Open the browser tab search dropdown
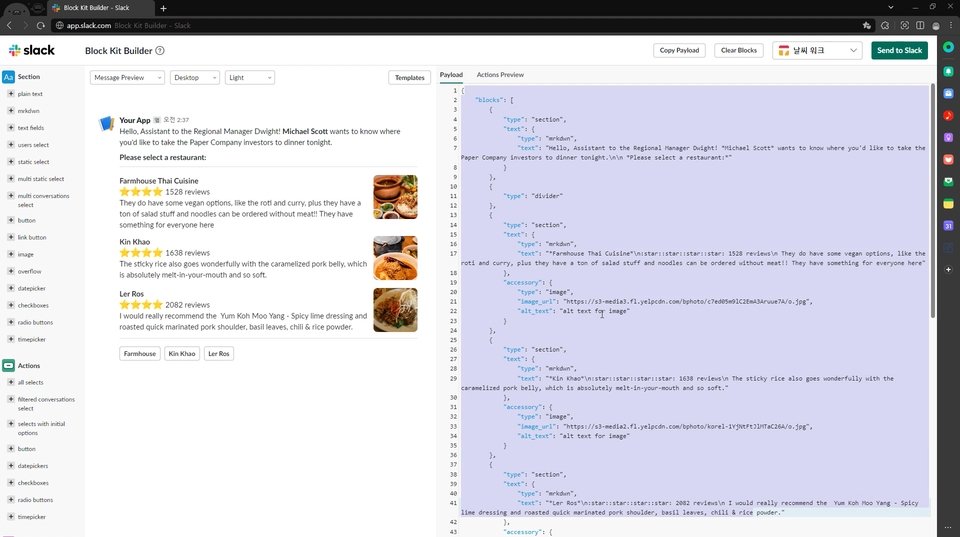This screenshot has height=537, width=960. (891, 7)
